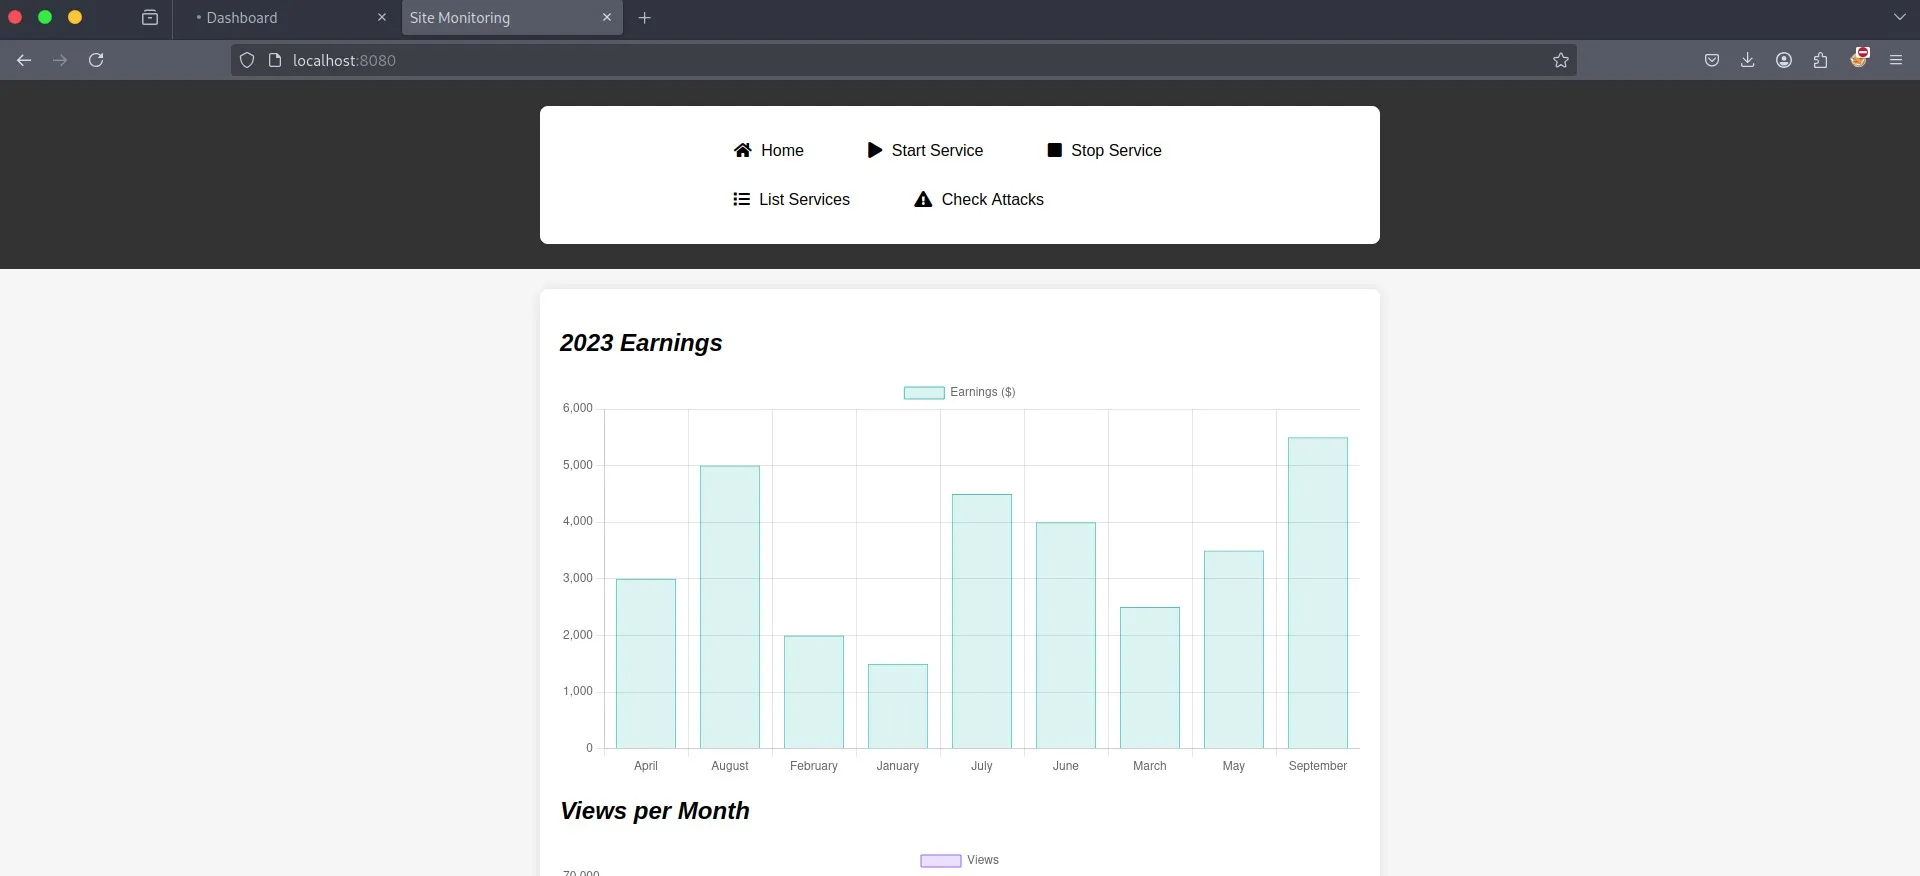Expand the list all tabs chevron
Screen dimensions: 1920x876
coord(1900,17)
